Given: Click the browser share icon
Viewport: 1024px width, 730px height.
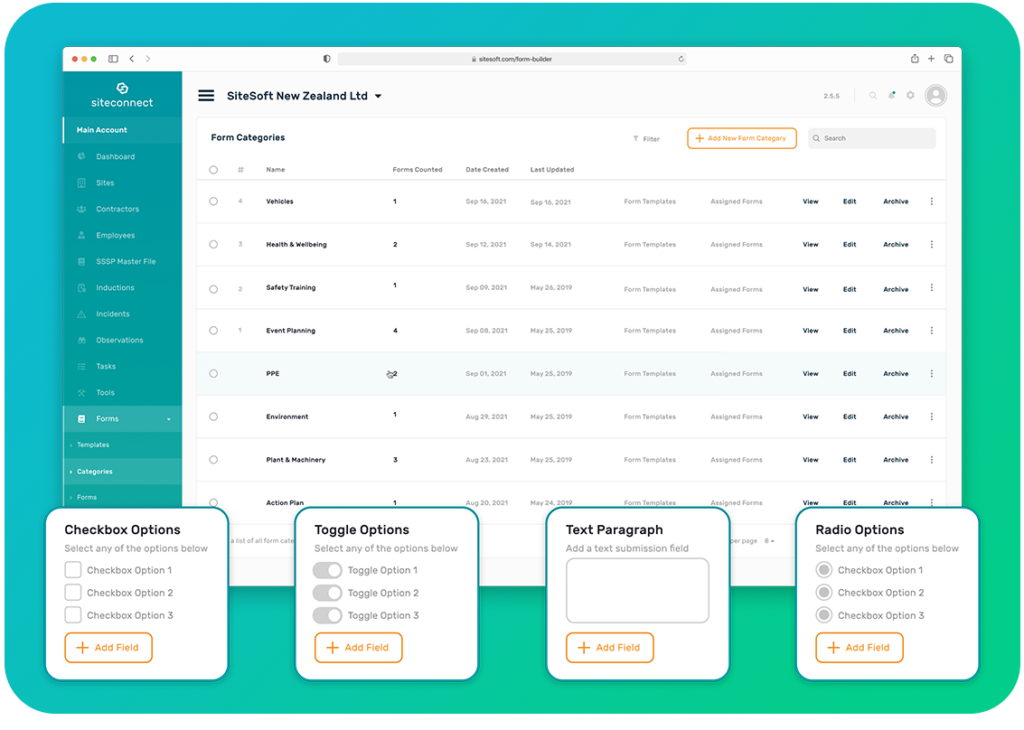Looking at the screenshot, I should click(x=914, y=59).
